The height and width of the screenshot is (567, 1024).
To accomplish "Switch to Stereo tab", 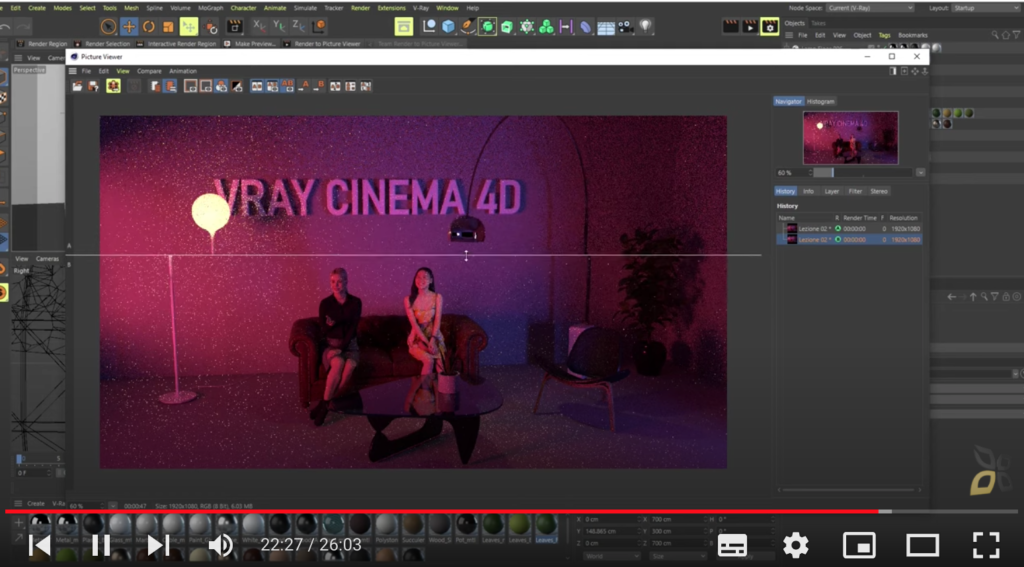I will click(x=879, y=191).
